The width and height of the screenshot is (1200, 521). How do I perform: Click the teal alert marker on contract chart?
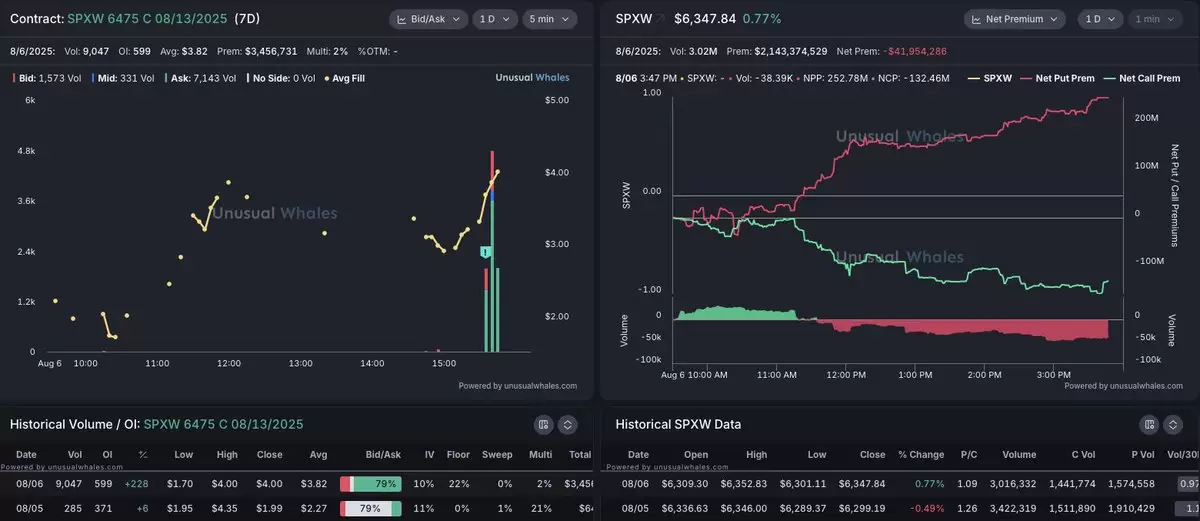[x=485, y=252]
